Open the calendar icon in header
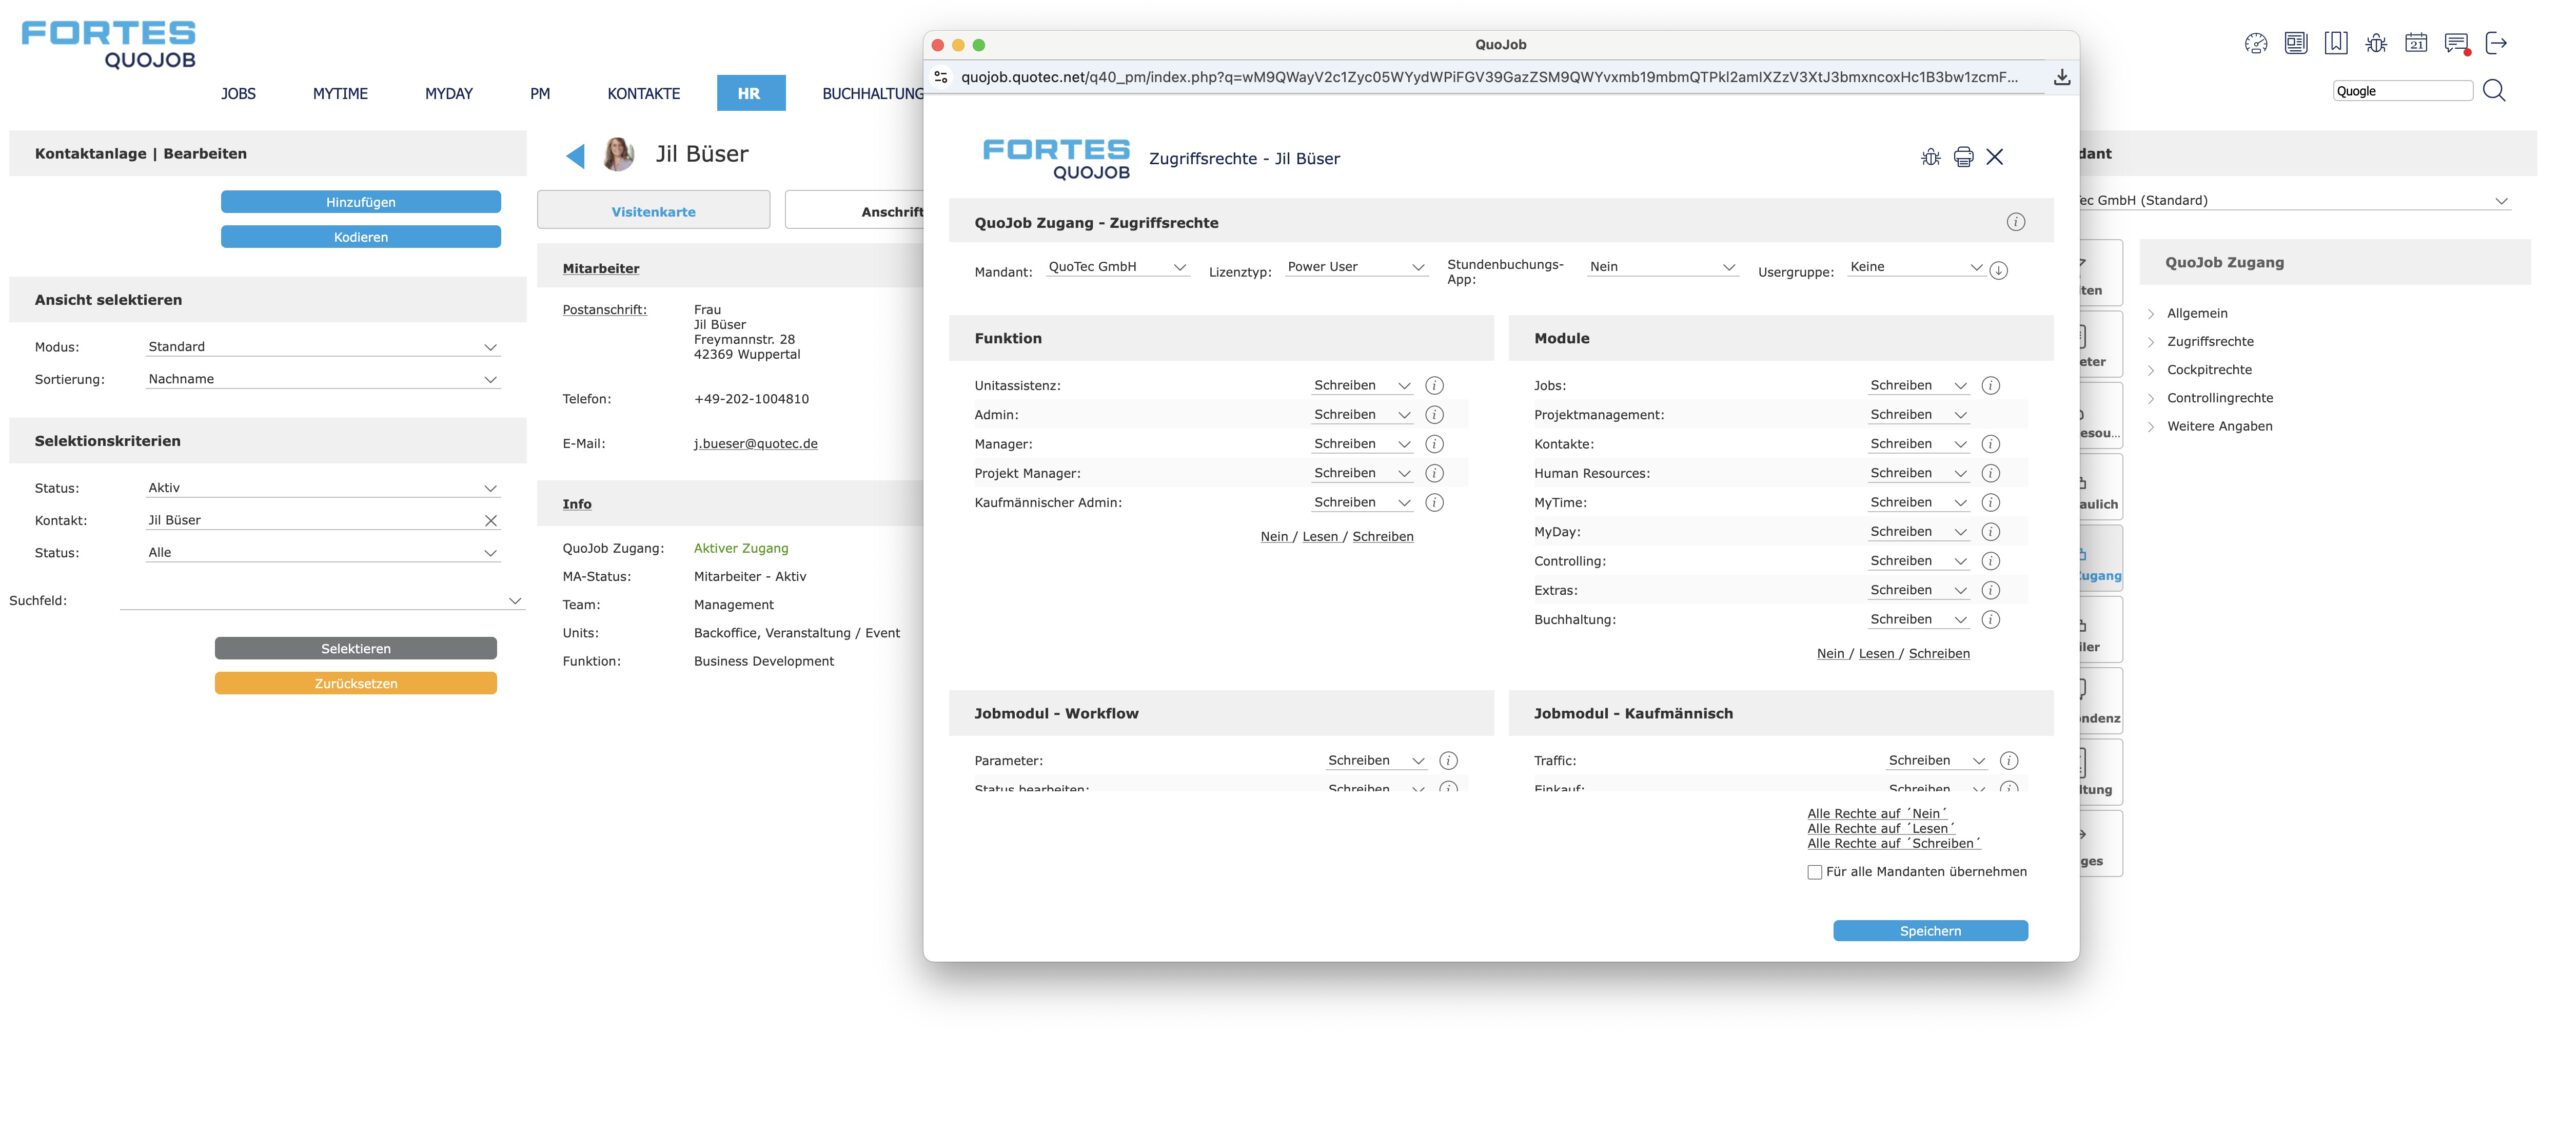 [2416, 43]
